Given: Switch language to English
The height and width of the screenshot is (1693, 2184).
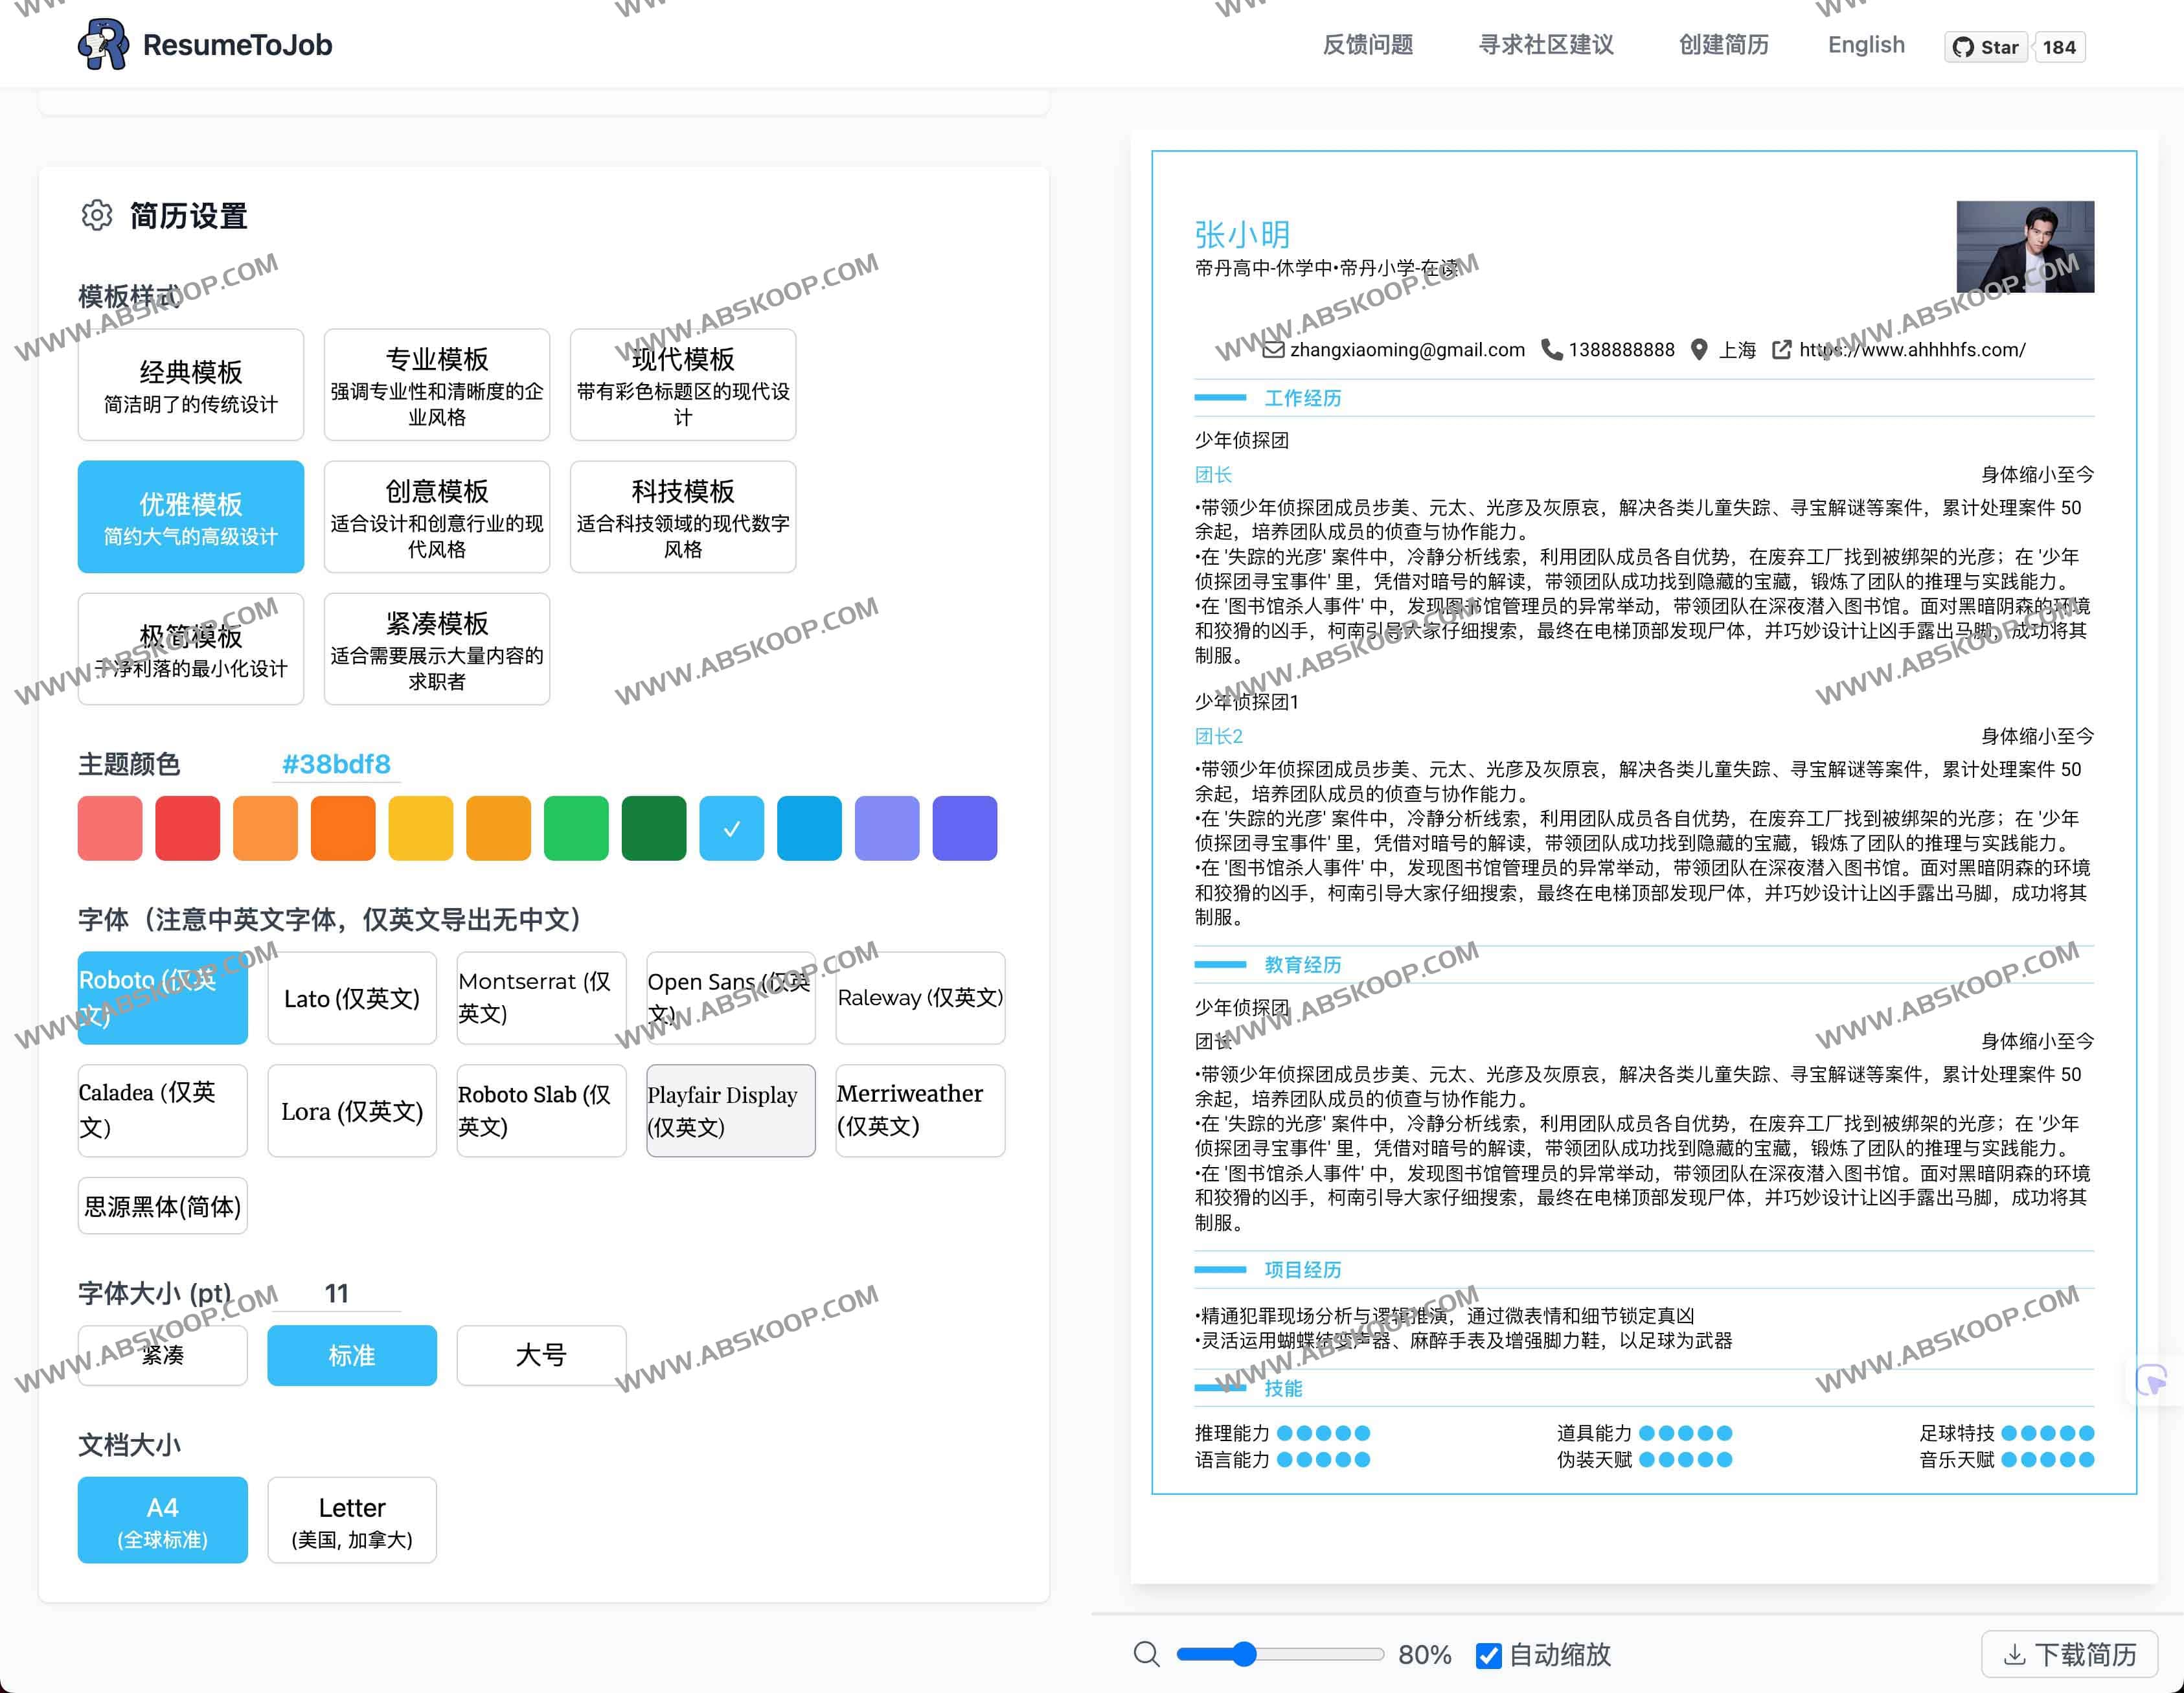Looking at the screenshot, I should 1866,45.
